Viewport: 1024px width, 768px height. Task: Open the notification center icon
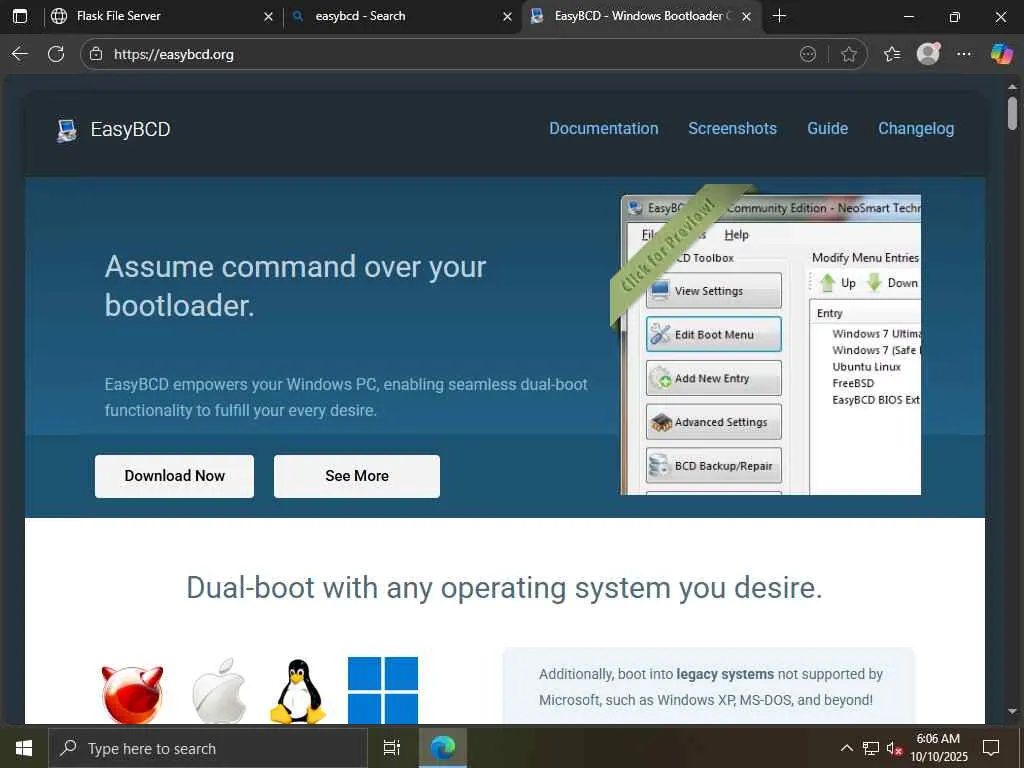991,748
